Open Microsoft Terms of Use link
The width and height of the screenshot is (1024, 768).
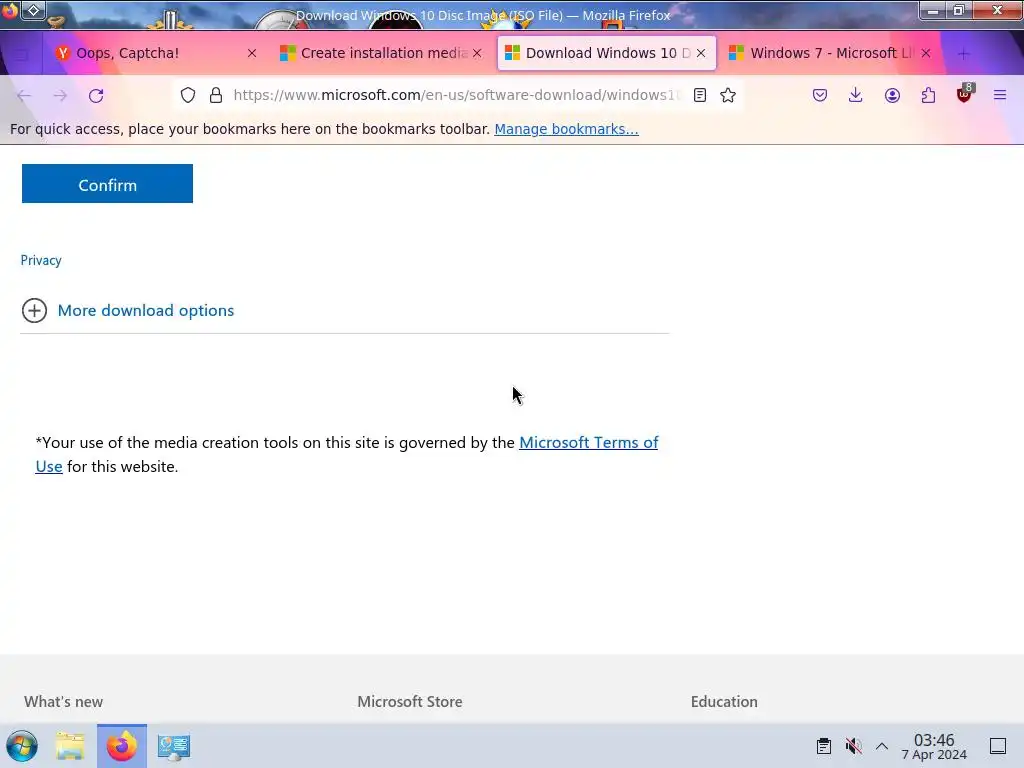tap(588, 442)
